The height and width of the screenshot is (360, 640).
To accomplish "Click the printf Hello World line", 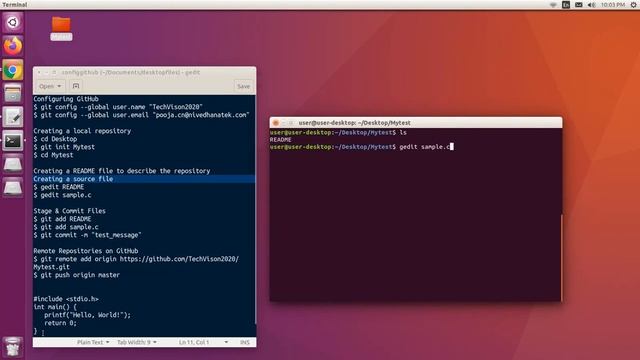I will click(x=87, y=315).
